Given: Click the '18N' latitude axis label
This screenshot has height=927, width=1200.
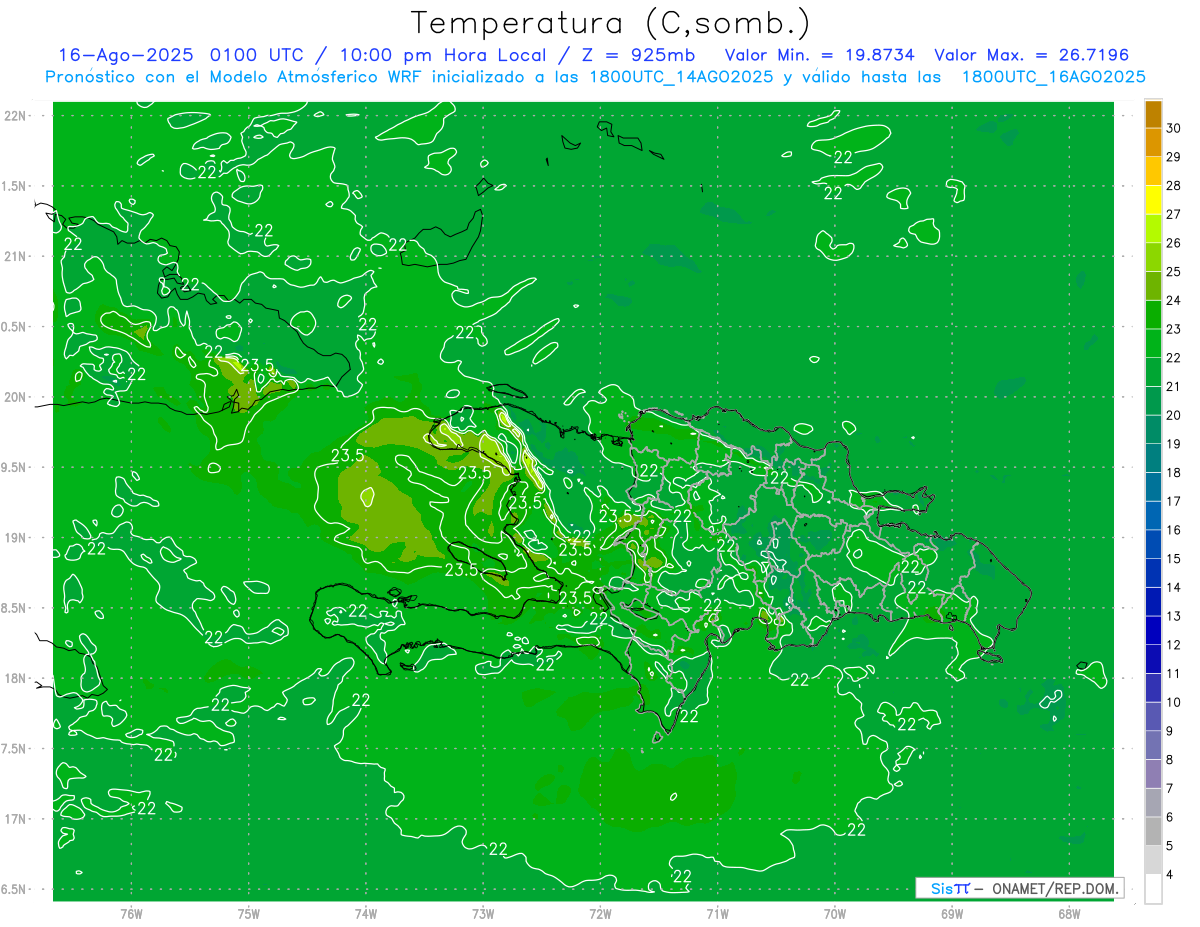Looking at the screenshot, I should click(17, 678).
